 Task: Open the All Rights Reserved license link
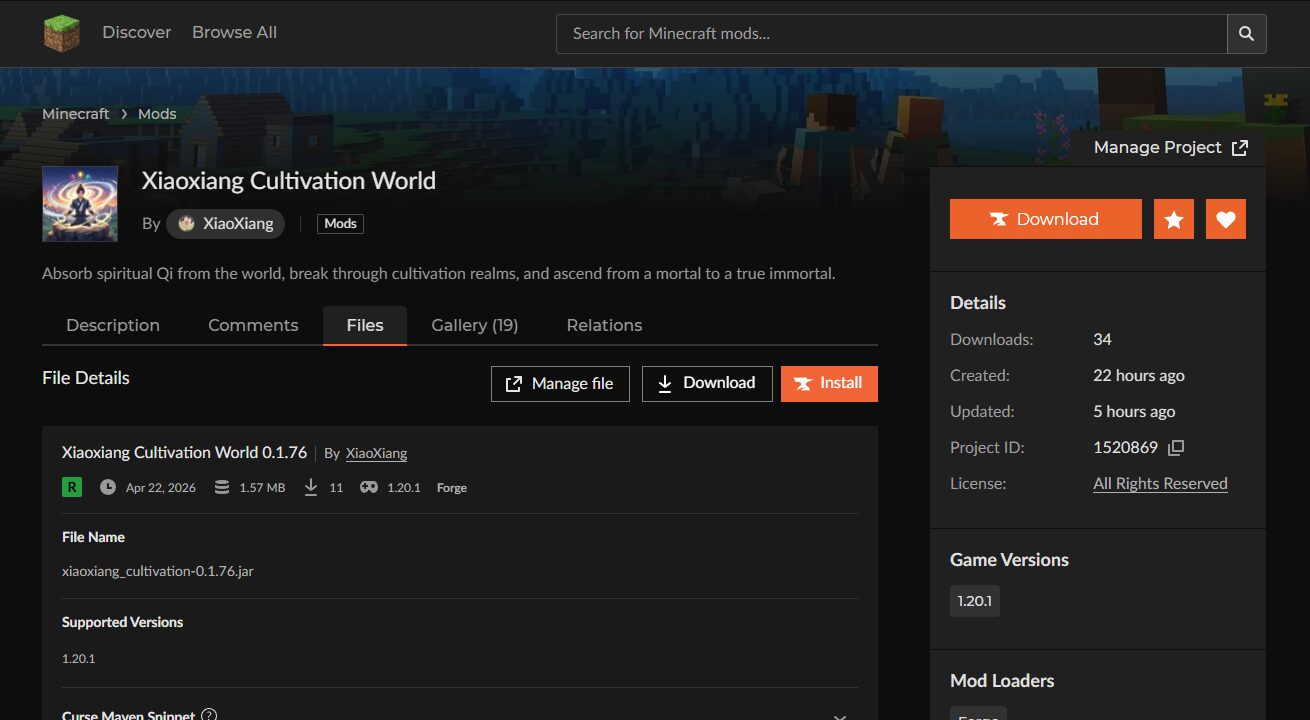tap(1160, 484)
